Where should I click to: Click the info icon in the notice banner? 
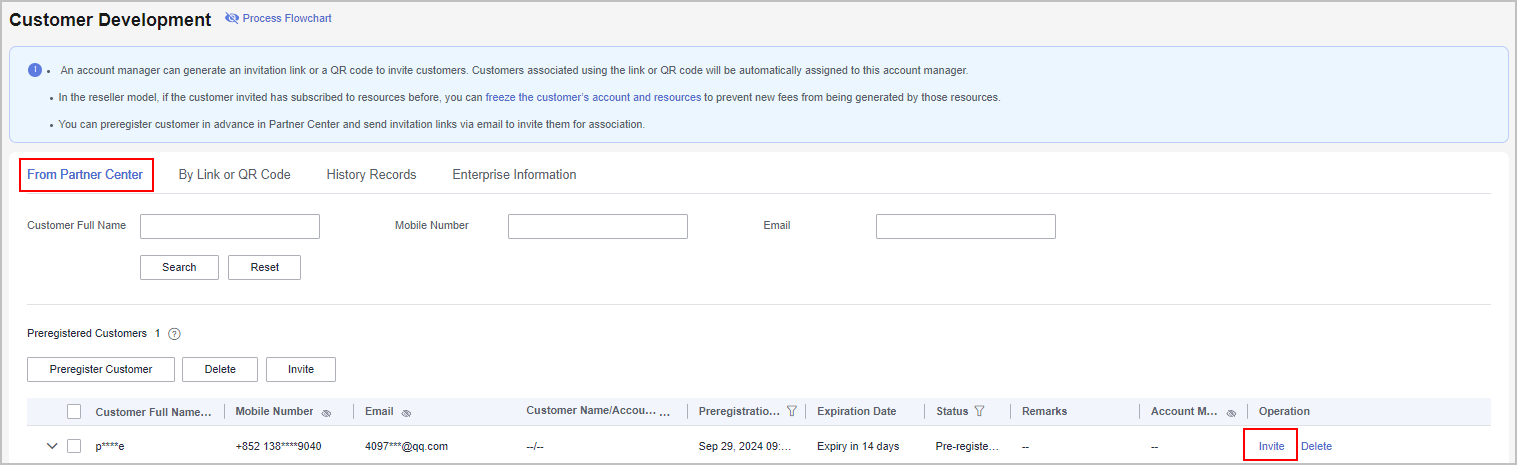coord(34,70)
